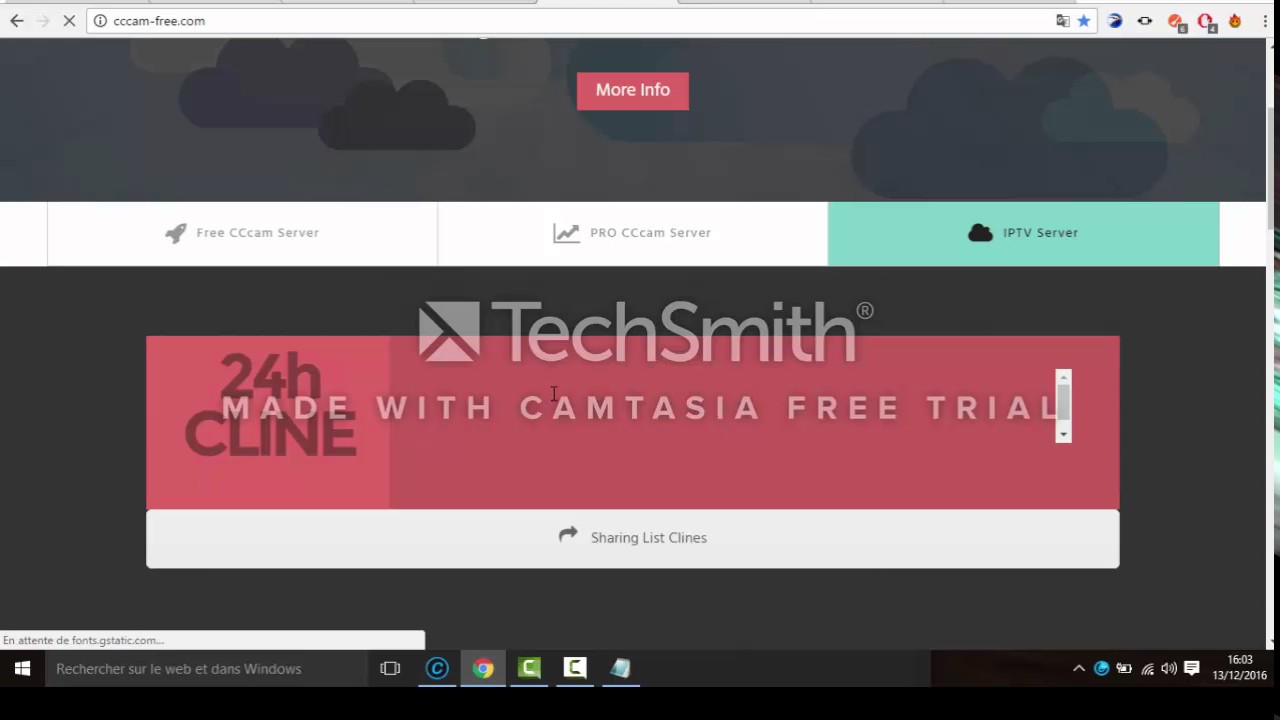The width and height of the screenshot is (1280, 720).
Task: Open the blue C app on the taskbar
Action: coord(437,668)
